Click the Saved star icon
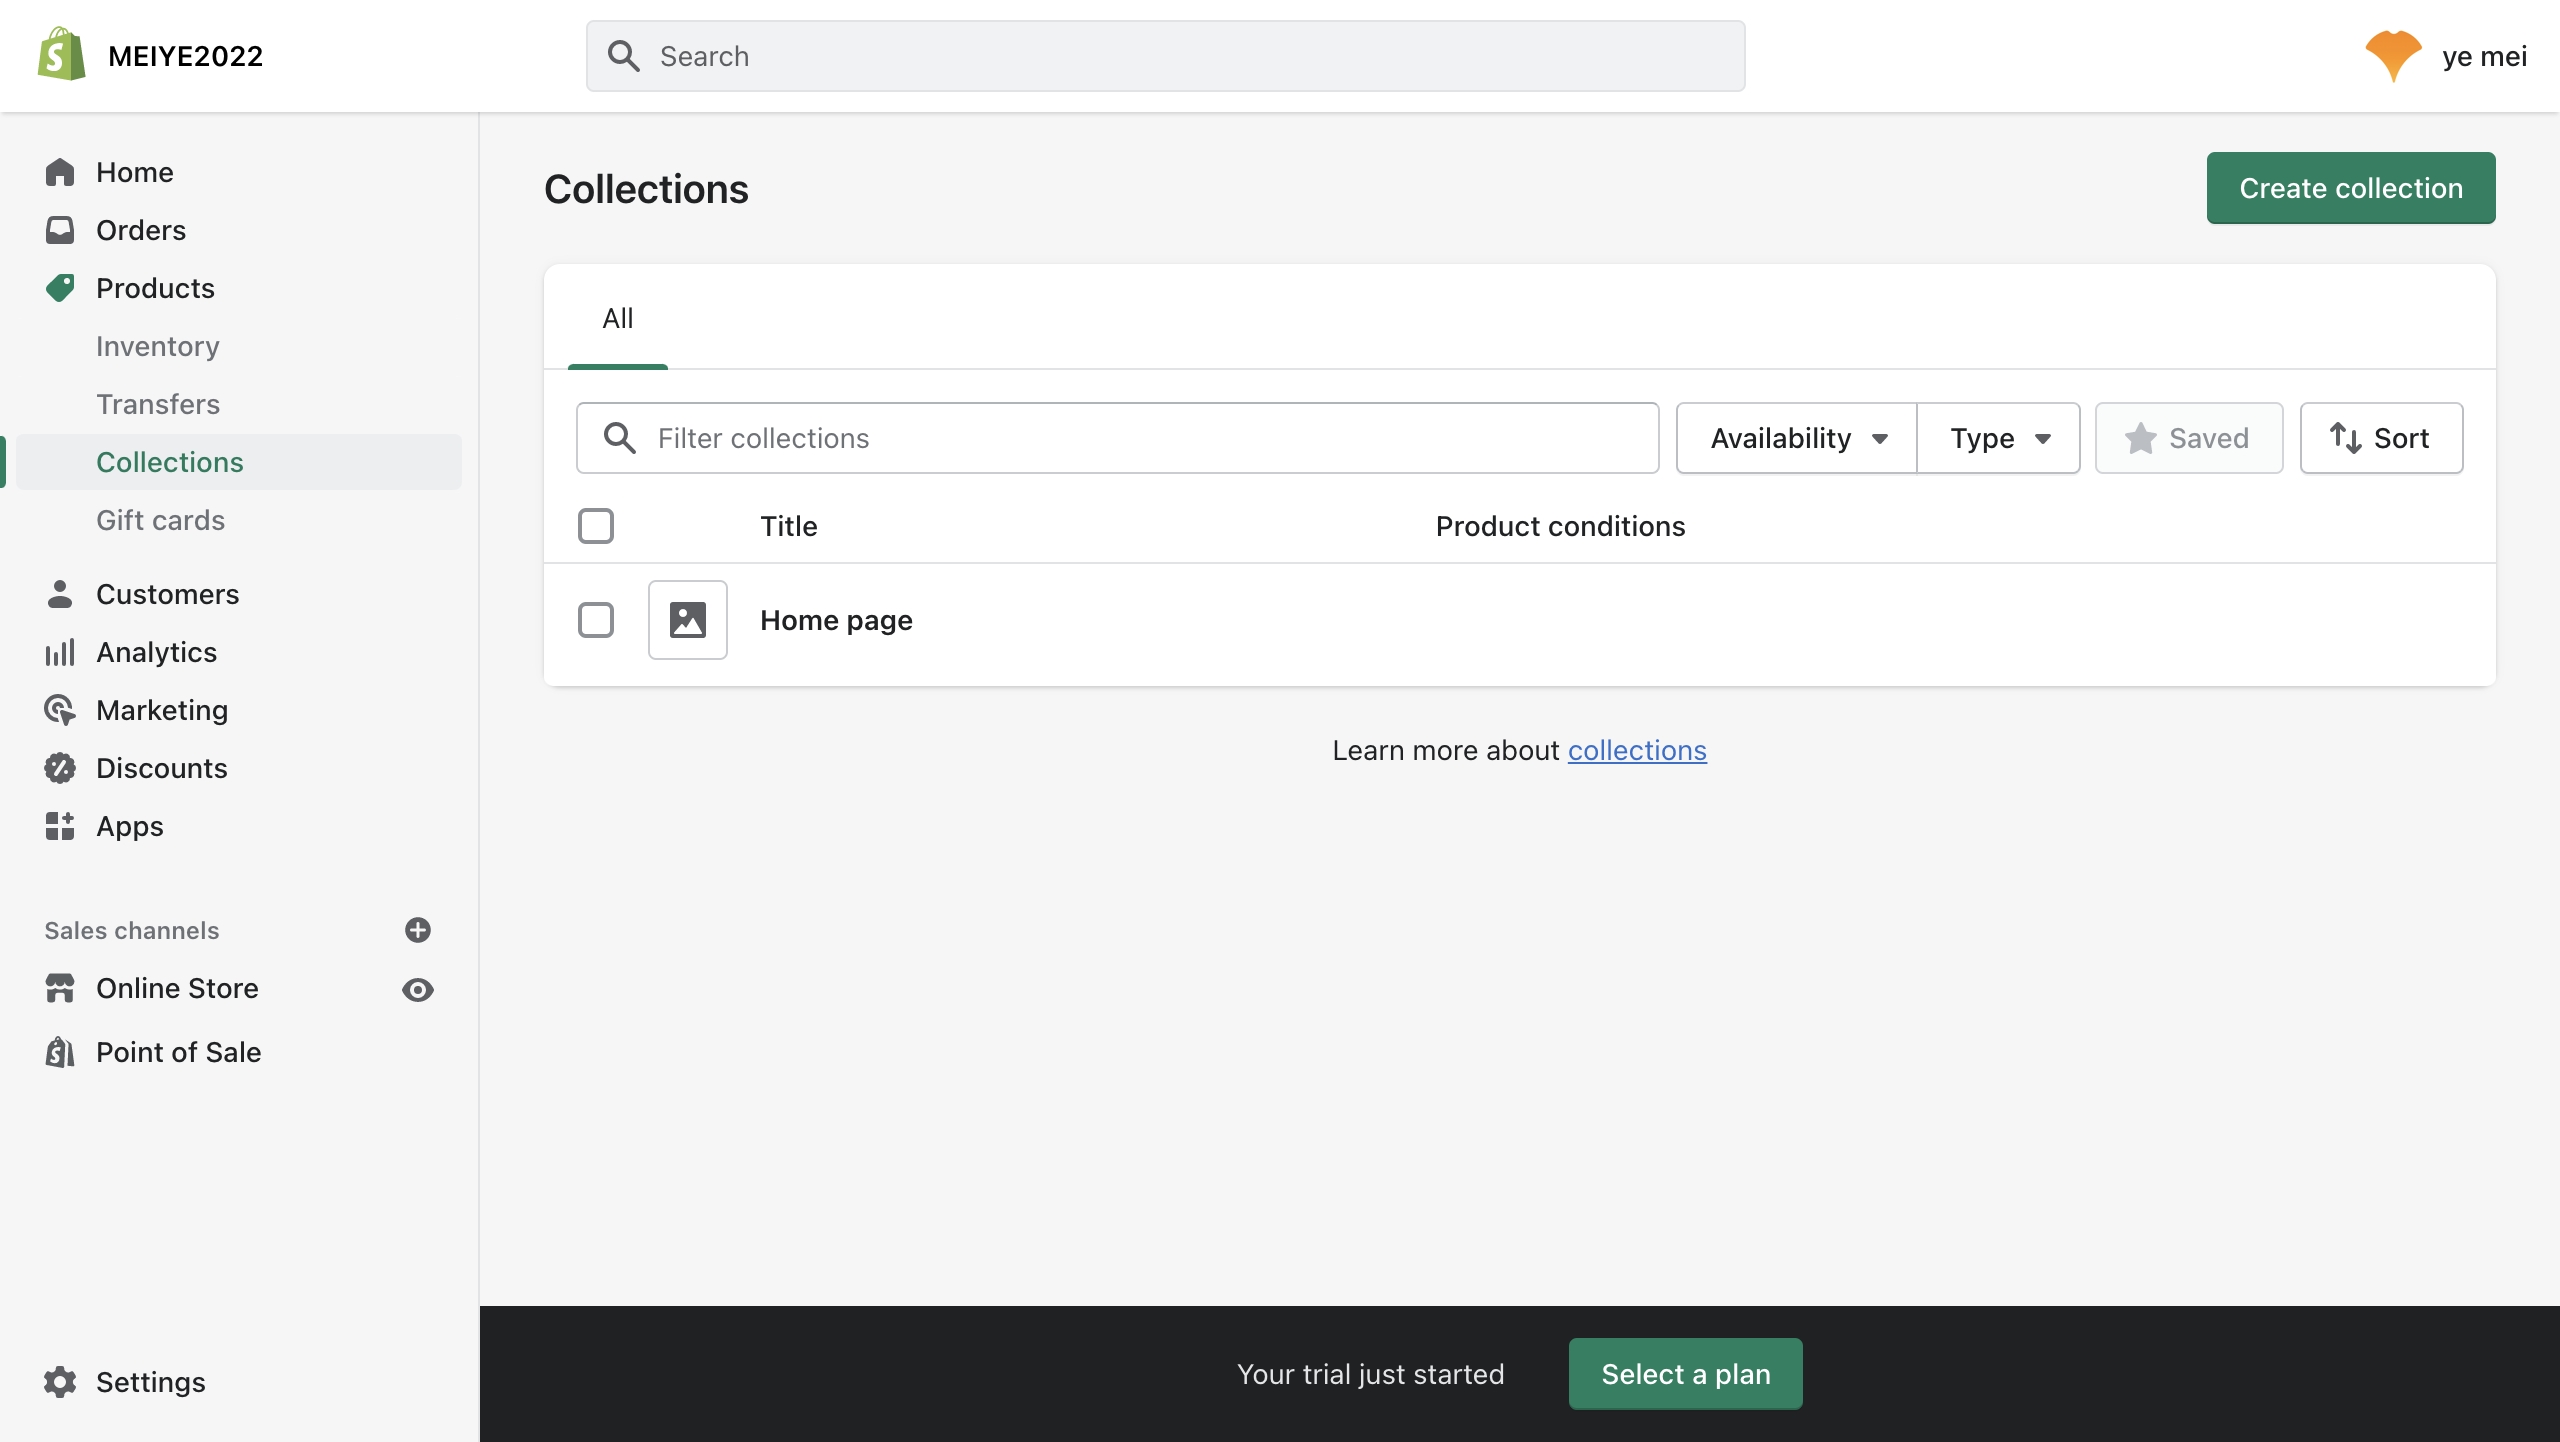 2141,438
